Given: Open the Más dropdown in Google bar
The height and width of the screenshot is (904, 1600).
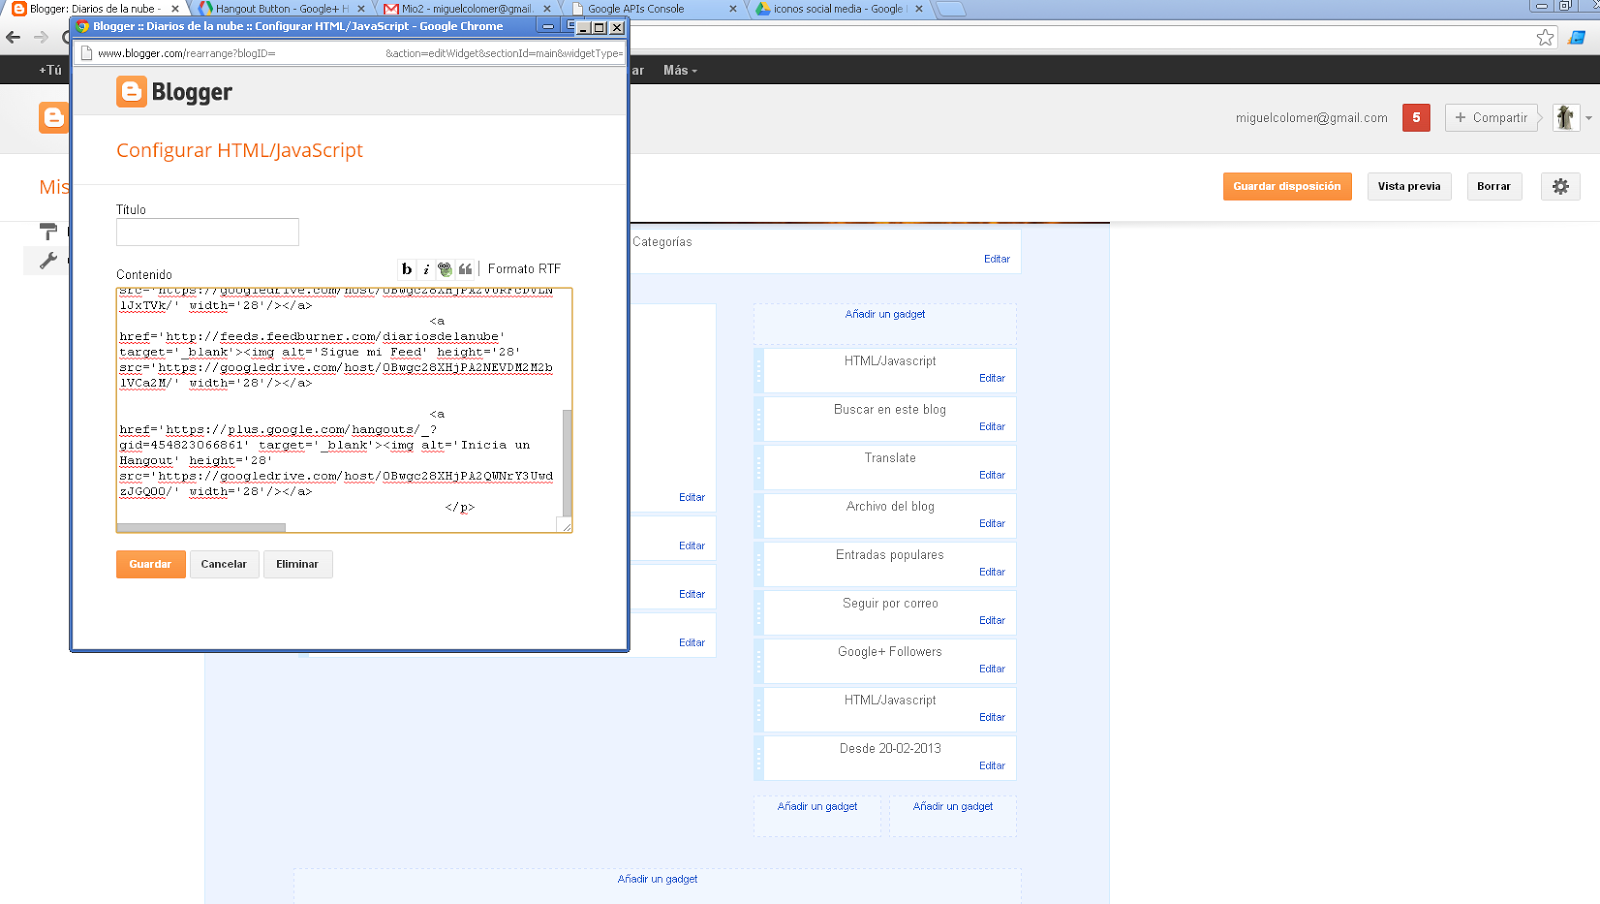Looking at the screenshot, I should pyautogui.click(x=680, y=70).
